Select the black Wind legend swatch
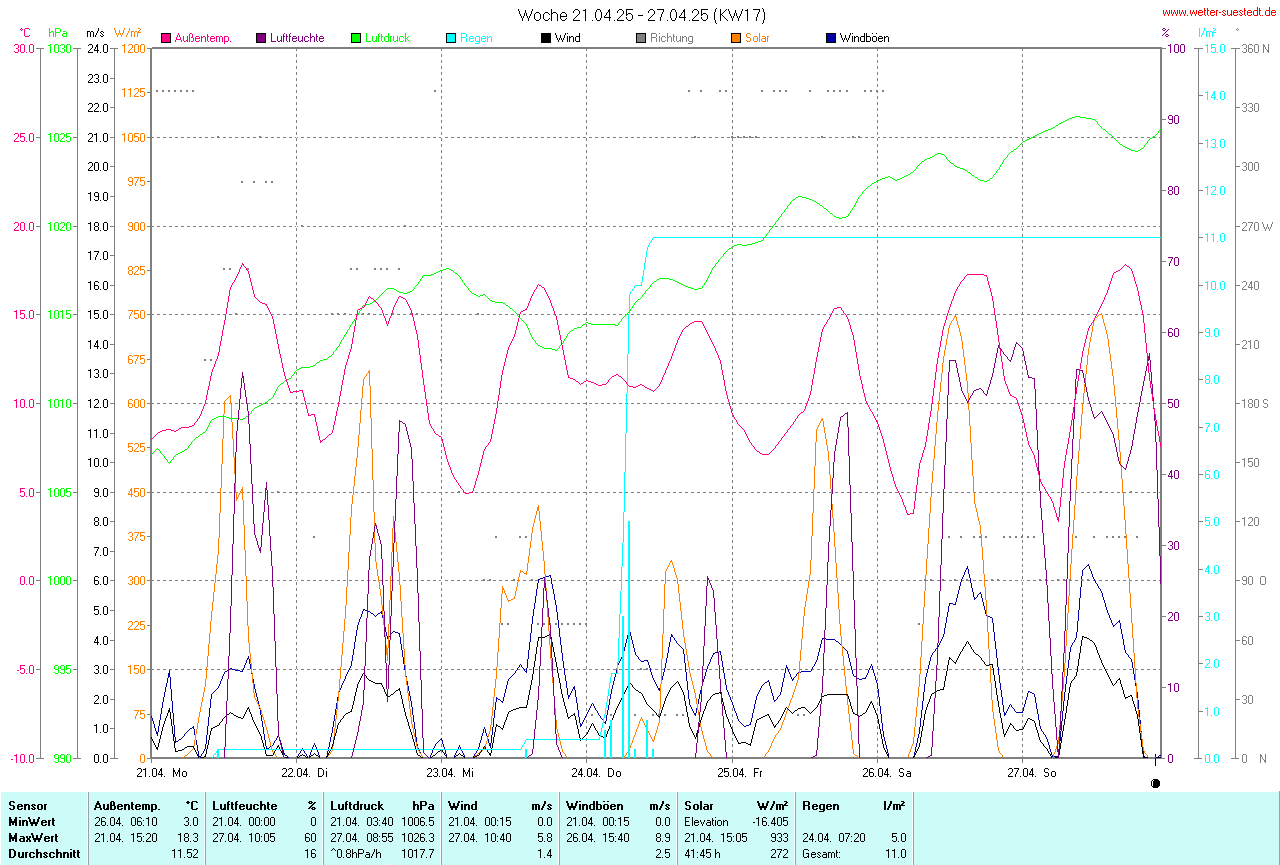 click(546, 38)
